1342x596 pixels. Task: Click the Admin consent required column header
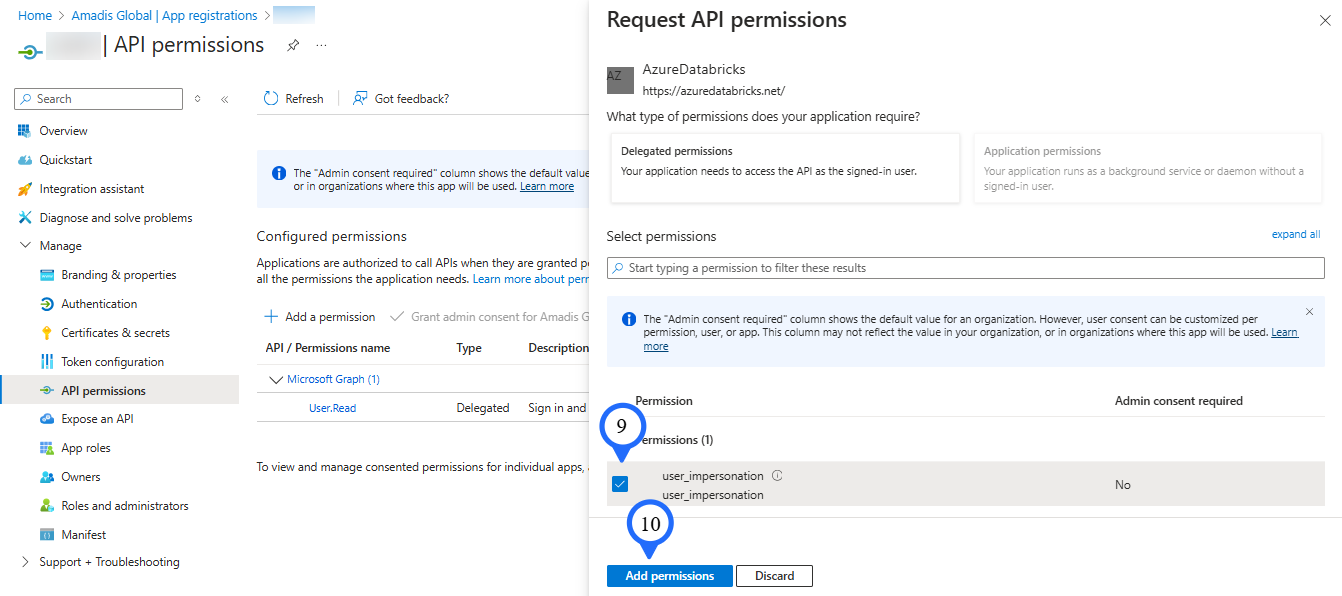point(1178,401)
